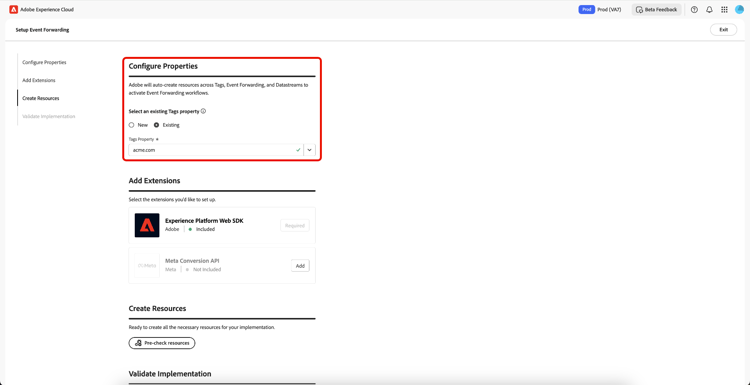Open the user profile avatar
The width and height of the screenshot is (750, 385).
pos(739,10)
